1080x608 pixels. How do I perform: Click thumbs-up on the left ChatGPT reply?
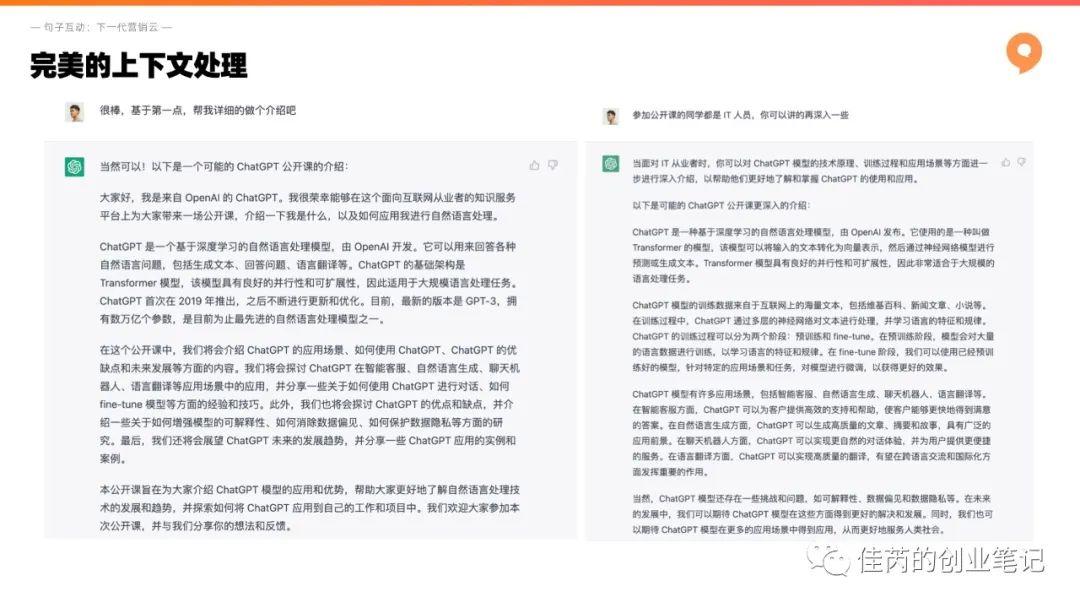534,165
